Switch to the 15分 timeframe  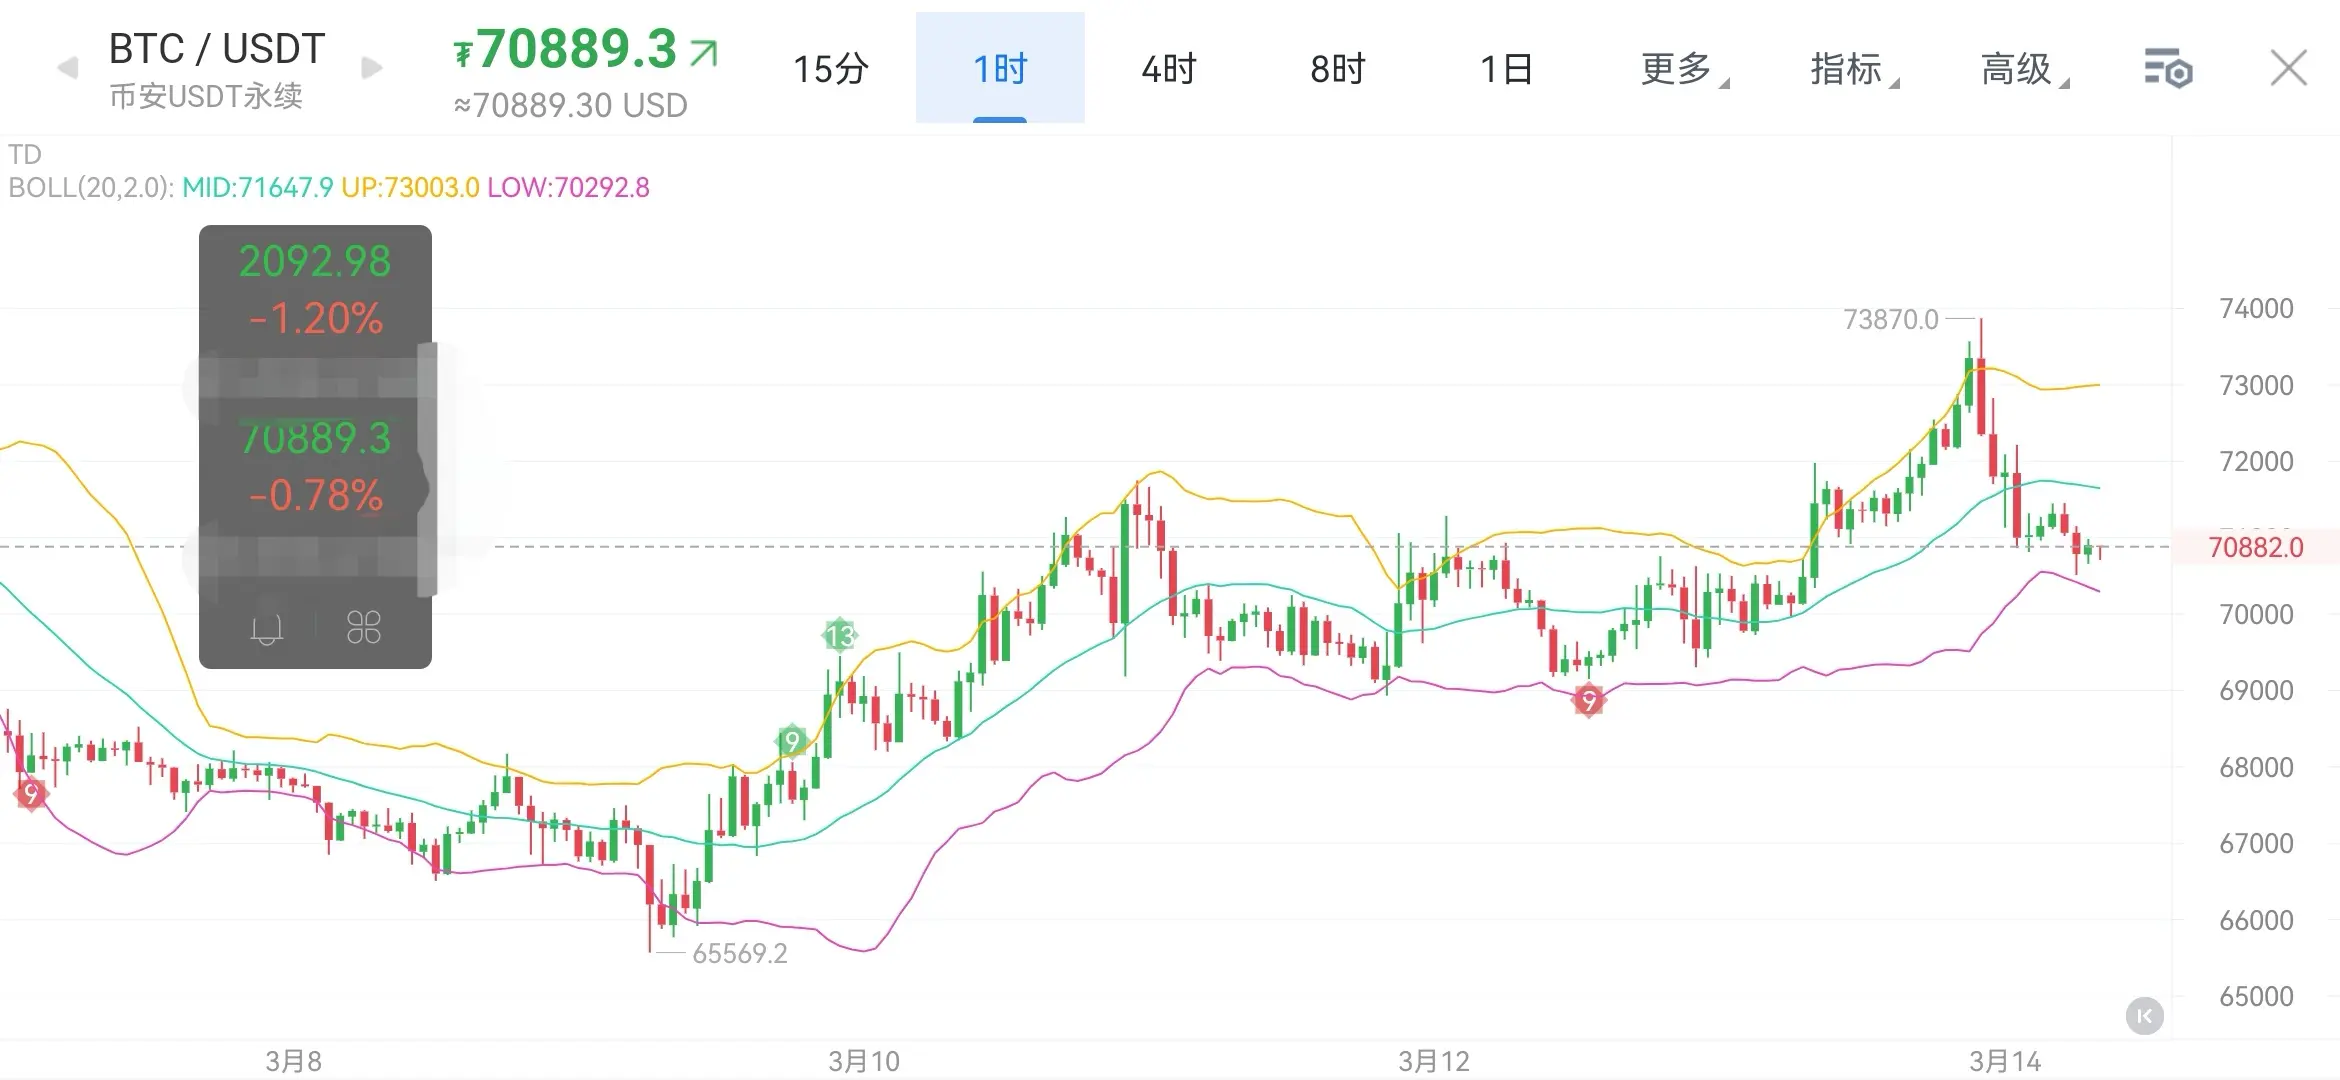tap(830, 69)
